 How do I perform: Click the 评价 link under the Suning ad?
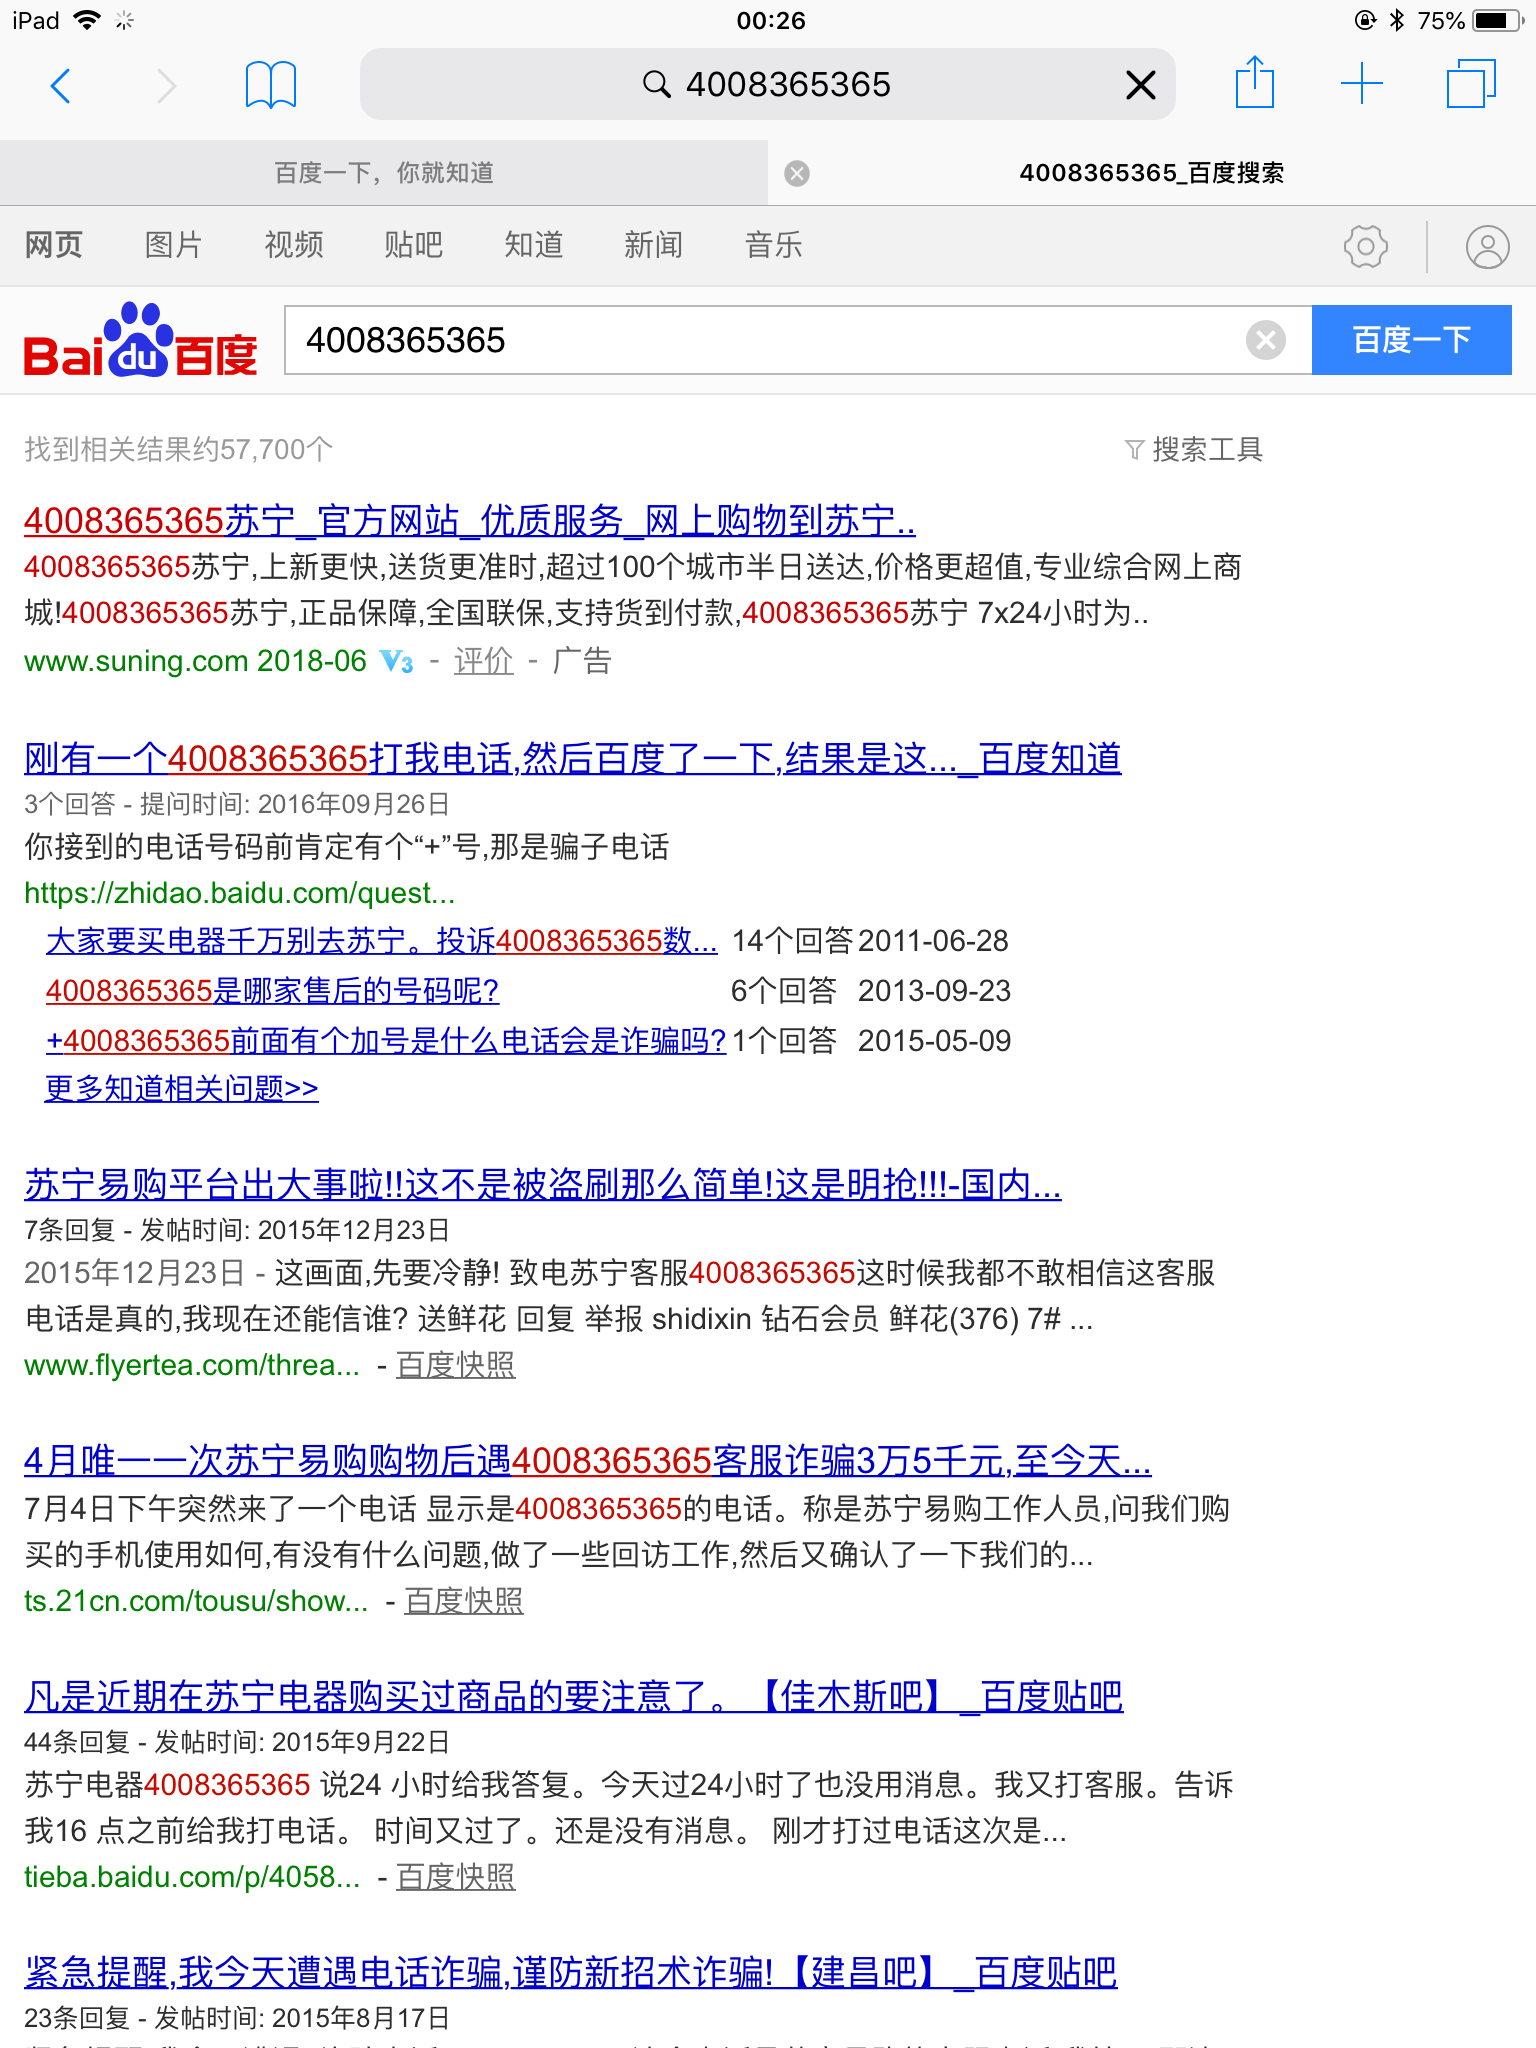point(484,661)
